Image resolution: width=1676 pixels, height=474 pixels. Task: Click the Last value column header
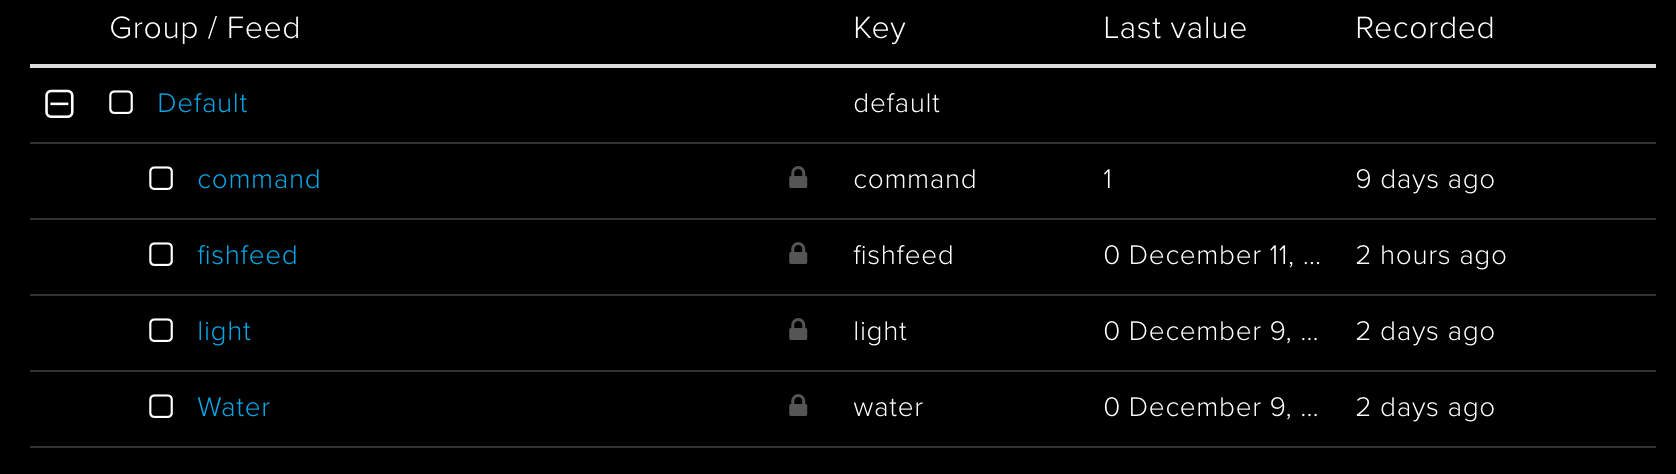pyautogui.click(x=1175, y=28)
